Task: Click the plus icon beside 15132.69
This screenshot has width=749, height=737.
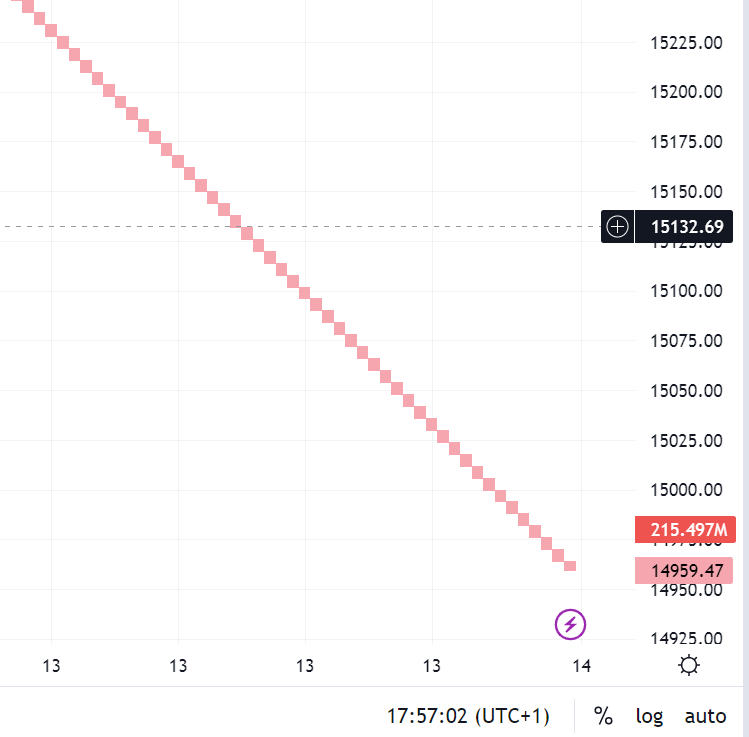Action: point(618,227)
